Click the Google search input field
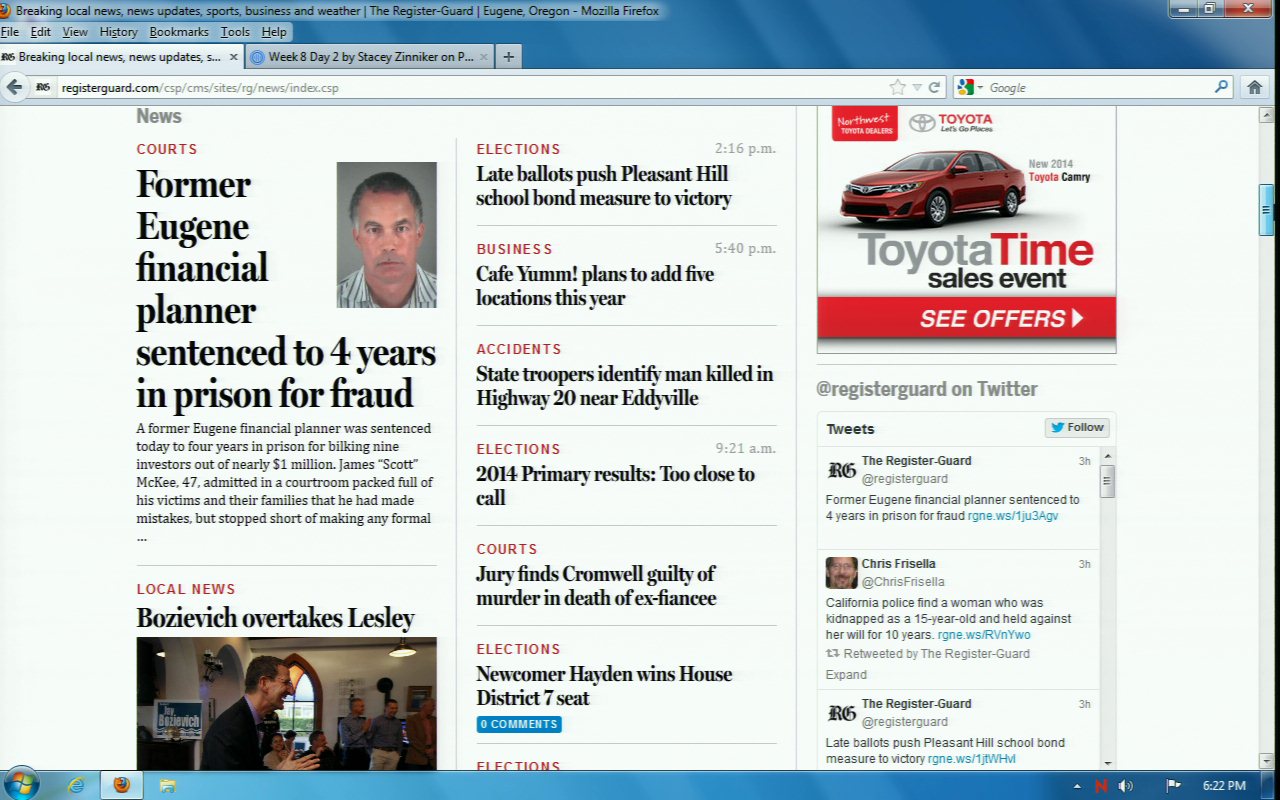Image resolution: width=1280 pixels, height=800 pixels. [1098, 87]
